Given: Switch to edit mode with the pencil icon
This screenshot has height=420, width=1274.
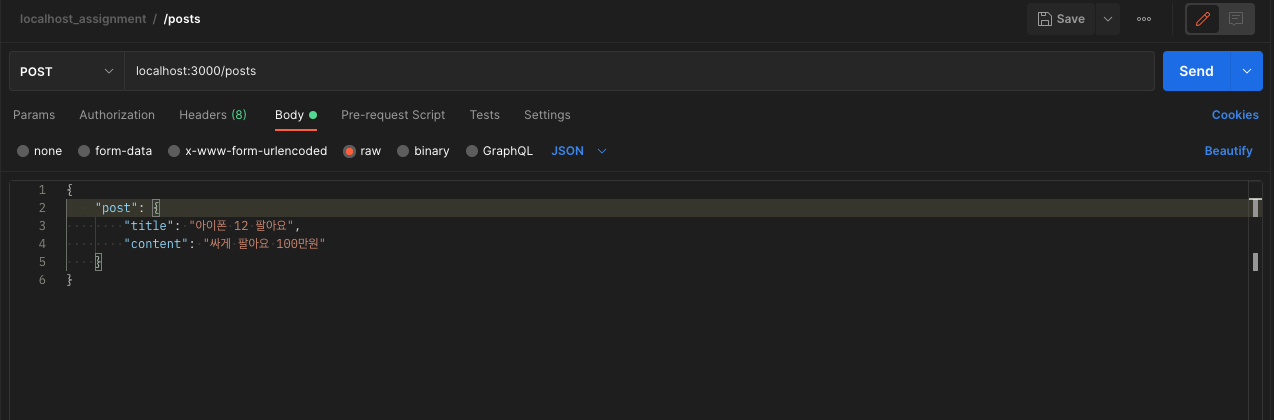Looking at the screenshot, I should (x=1203, y=19).
